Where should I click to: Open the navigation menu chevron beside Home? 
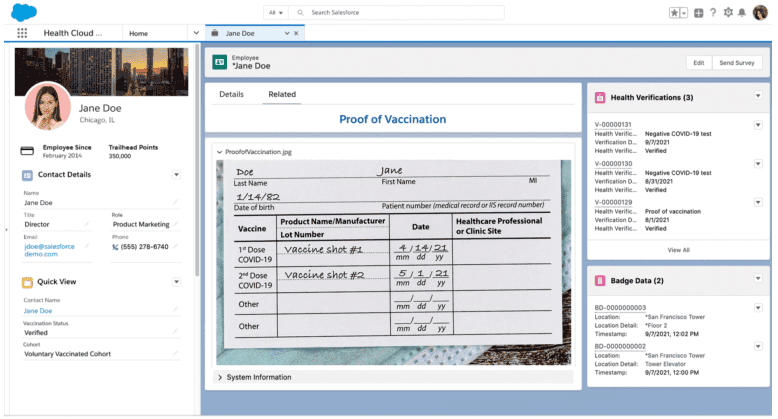click(196, 33)
